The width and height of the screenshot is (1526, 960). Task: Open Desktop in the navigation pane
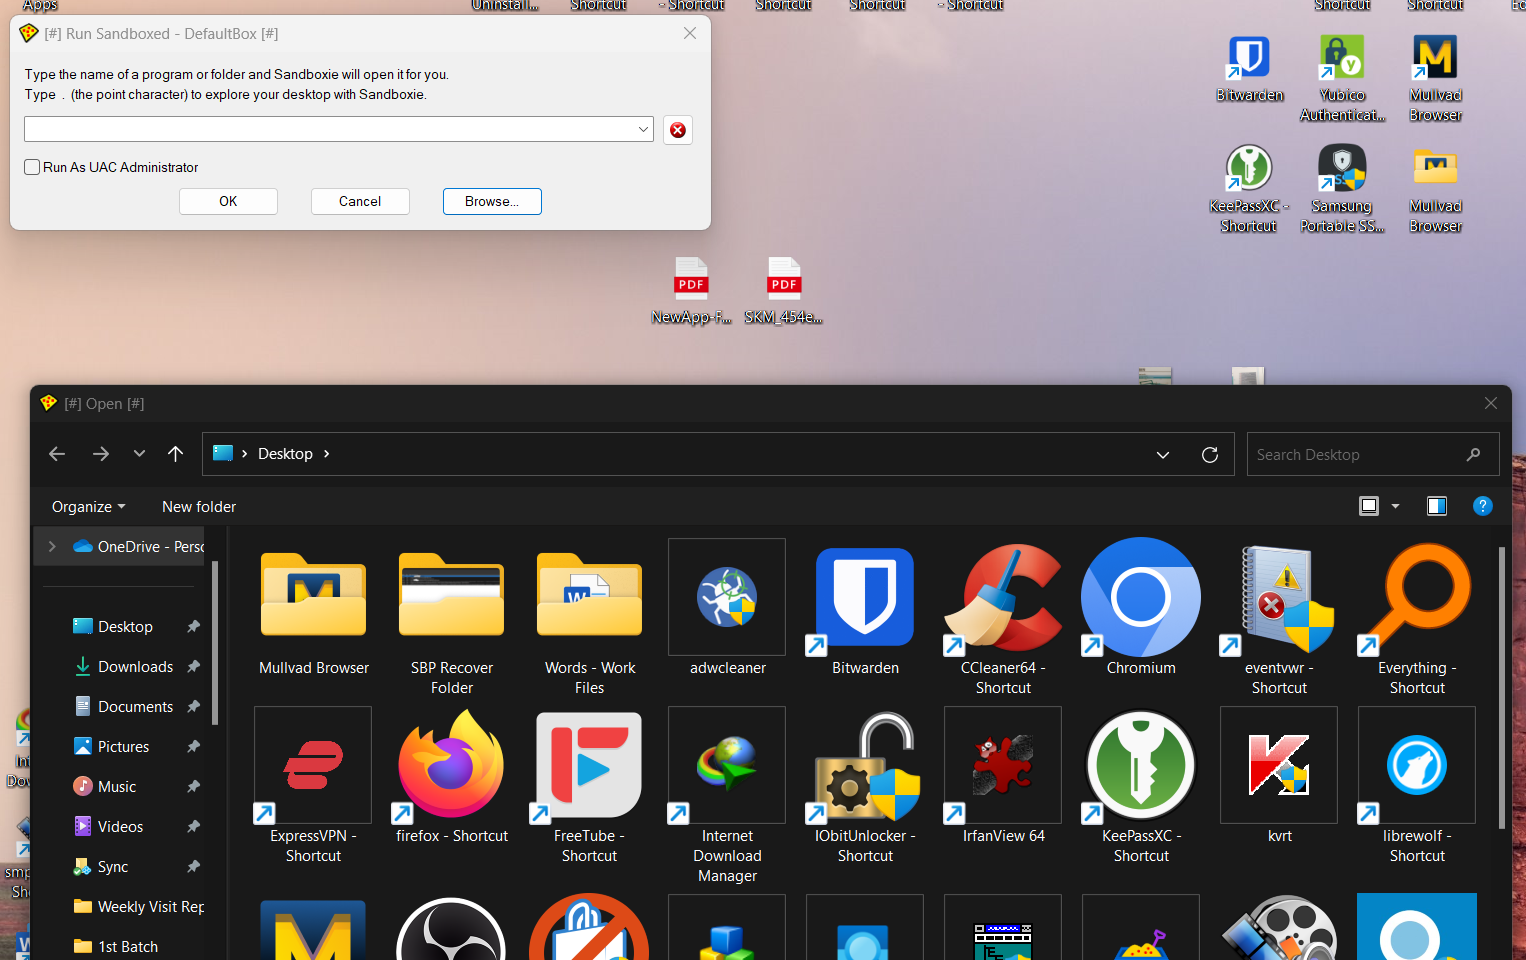tap(125, 627)
